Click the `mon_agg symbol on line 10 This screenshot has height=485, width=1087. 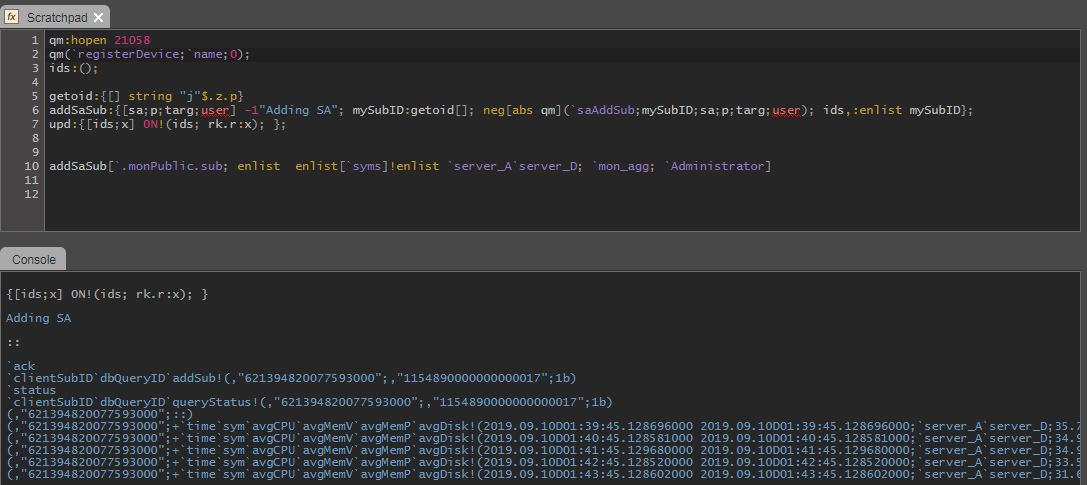[x=619, y=166]
